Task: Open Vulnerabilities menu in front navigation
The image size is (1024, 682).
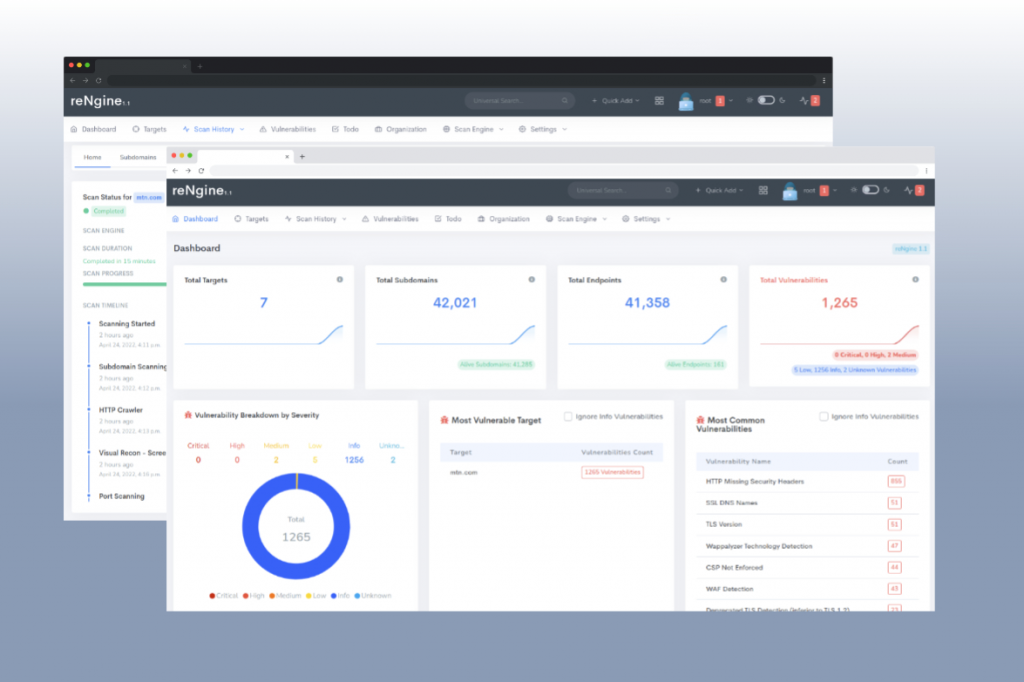Action: 390,219
